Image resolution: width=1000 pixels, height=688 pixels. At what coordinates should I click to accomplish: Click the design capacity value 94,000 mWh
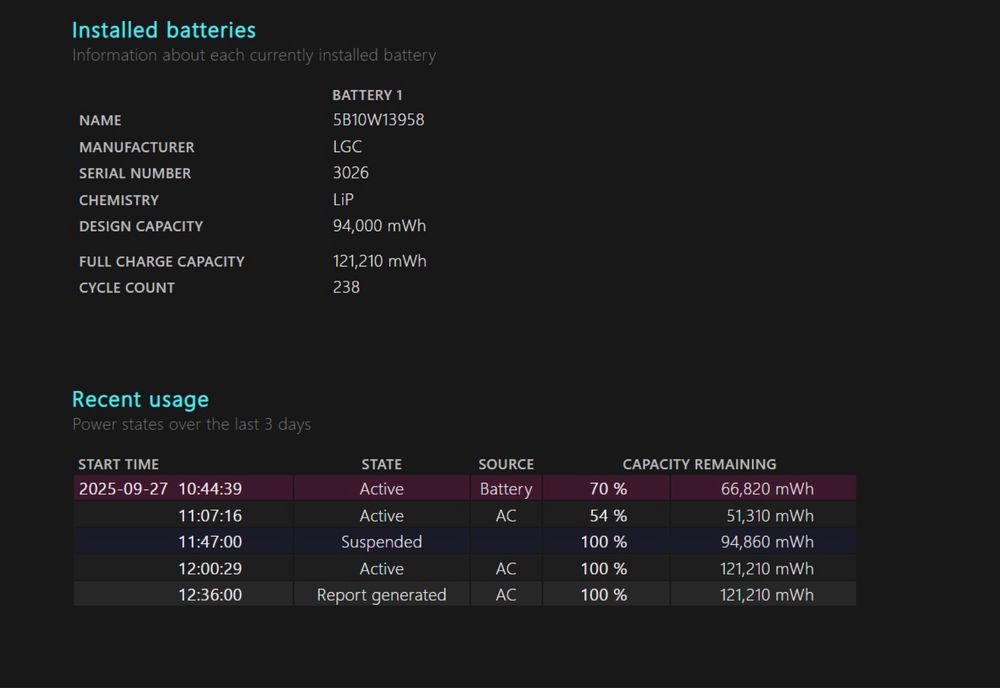coord(379,226)
